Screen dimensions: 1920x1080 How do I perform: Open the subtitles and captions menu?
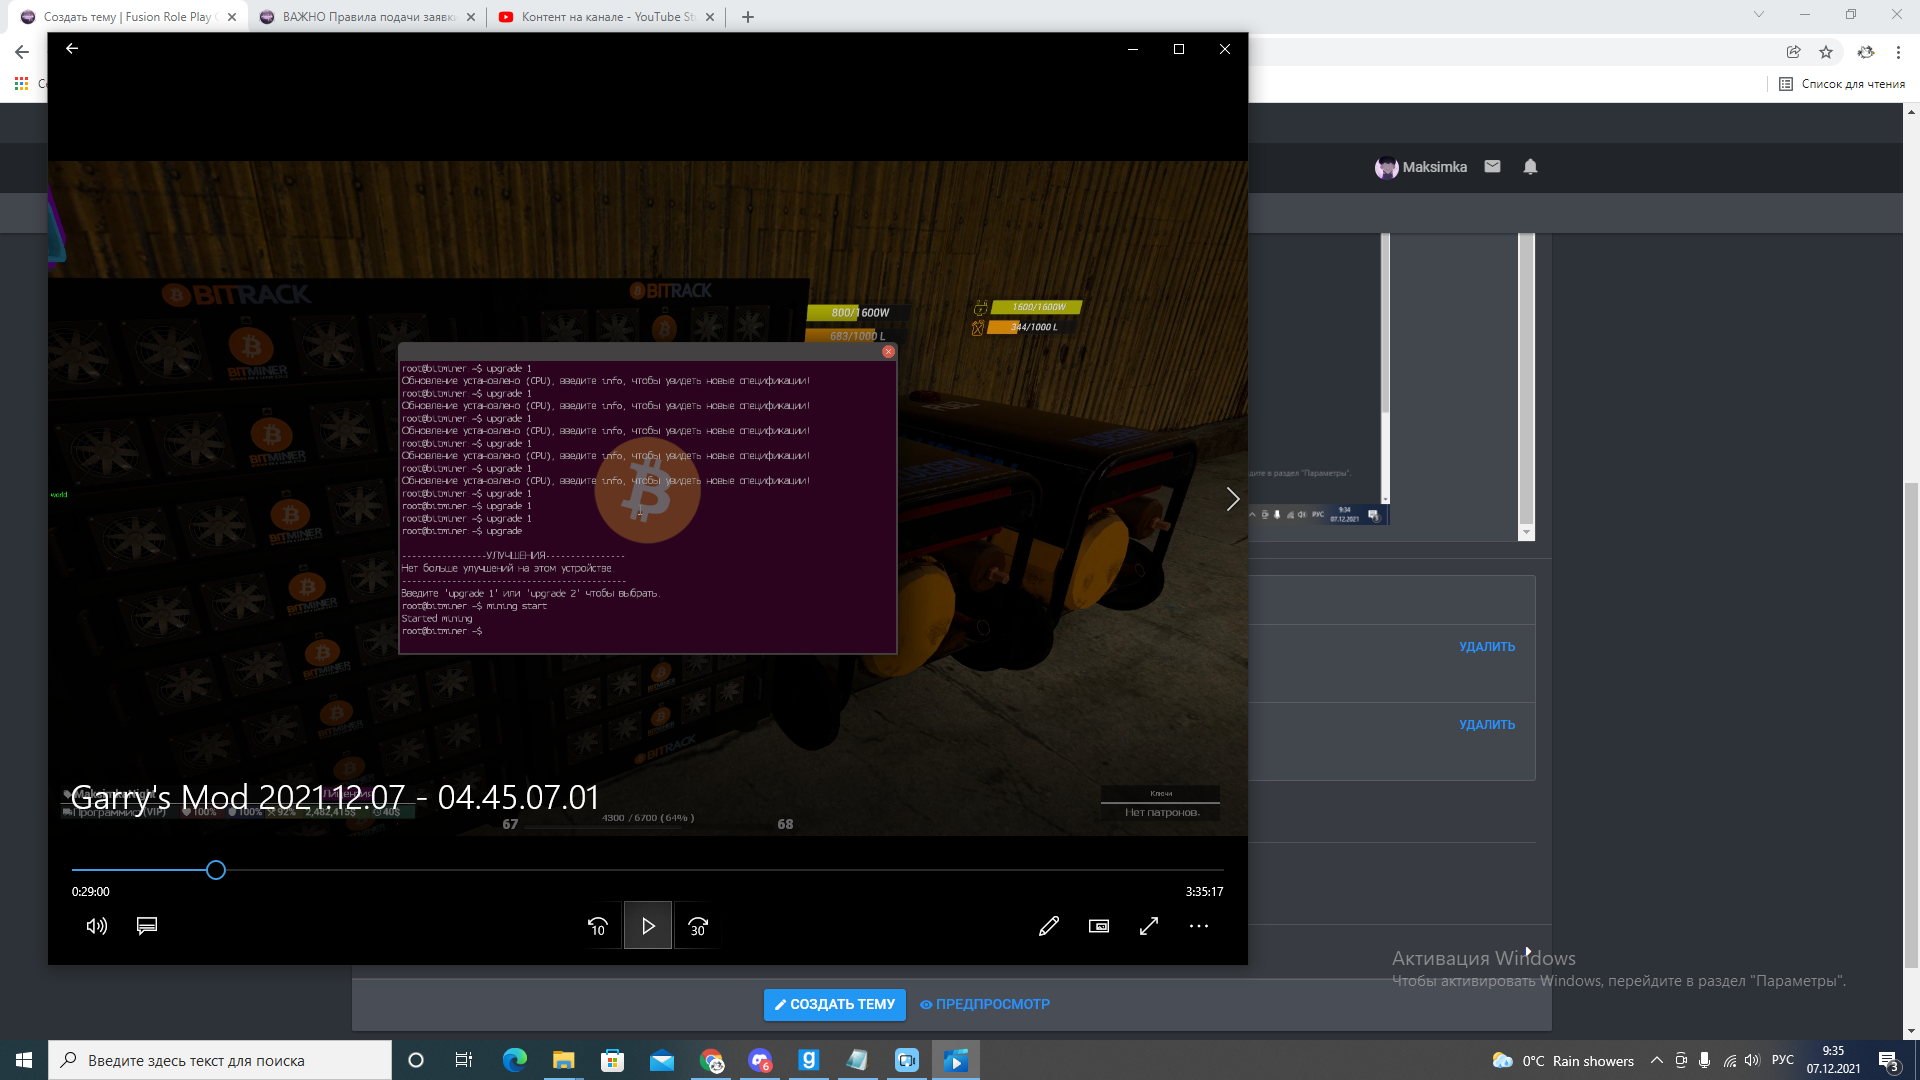[147, 926]
